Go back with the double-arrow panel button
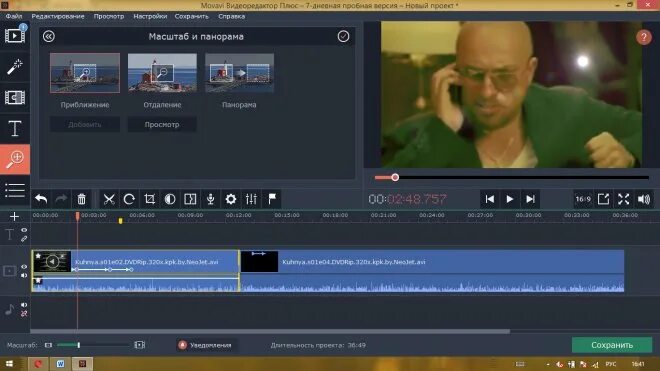Screen dimensions: 660x371 click(x=49, y=36)
